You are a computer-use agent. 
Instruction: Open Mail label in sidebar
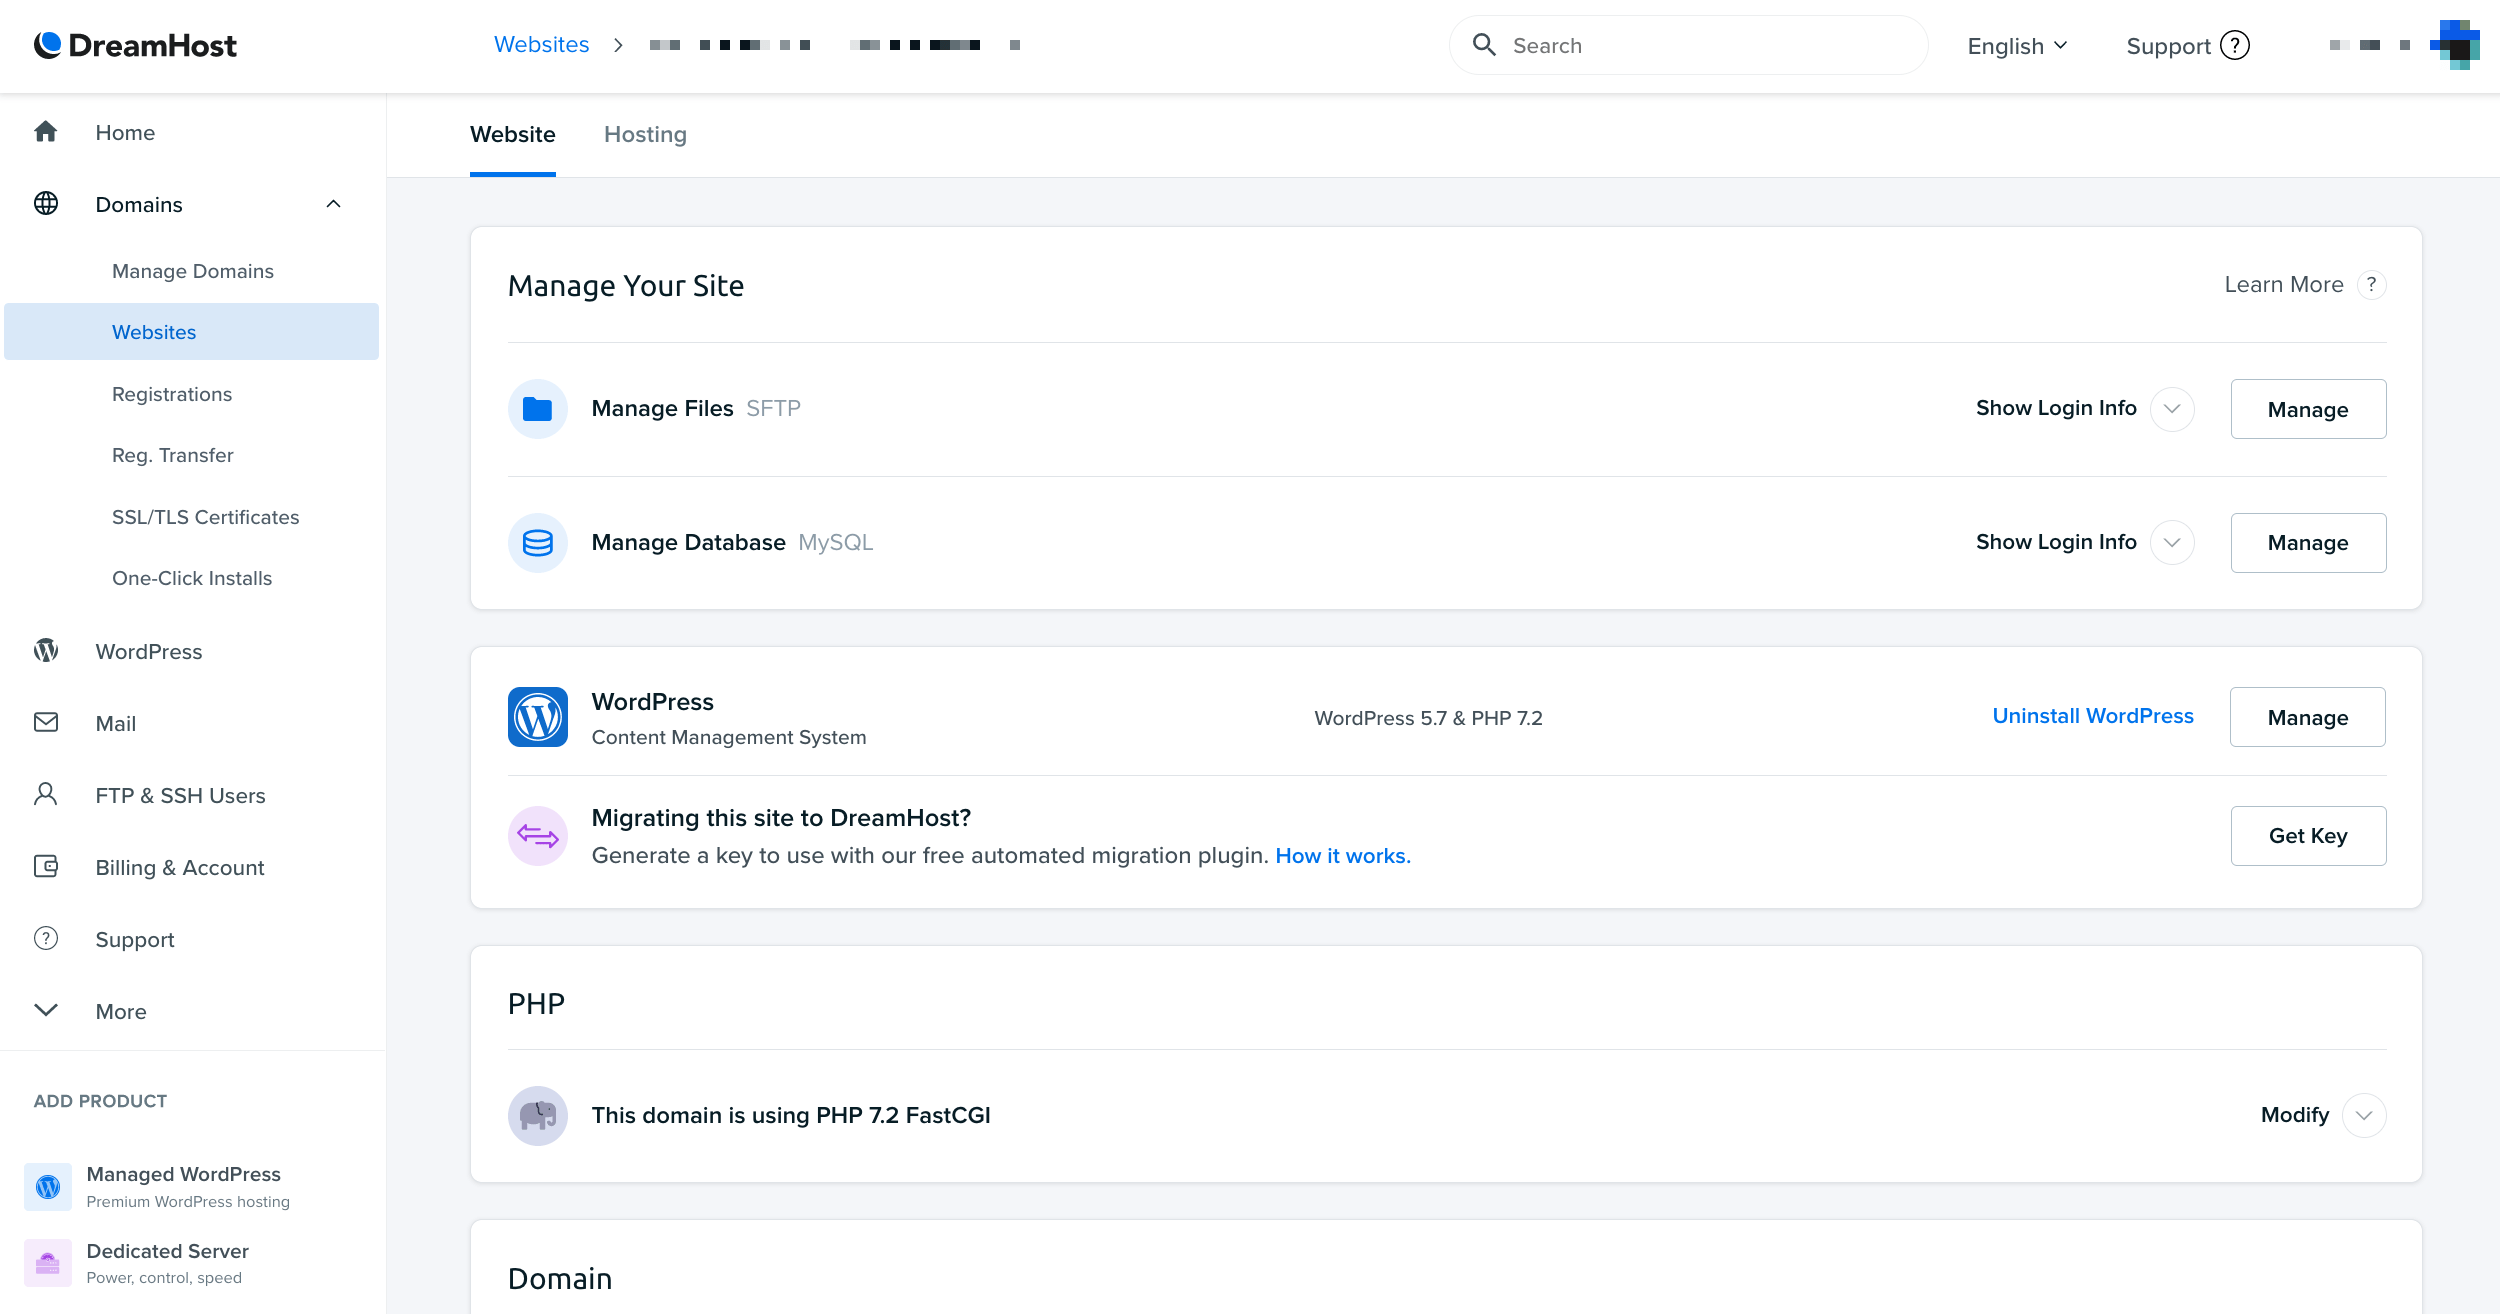116,723
